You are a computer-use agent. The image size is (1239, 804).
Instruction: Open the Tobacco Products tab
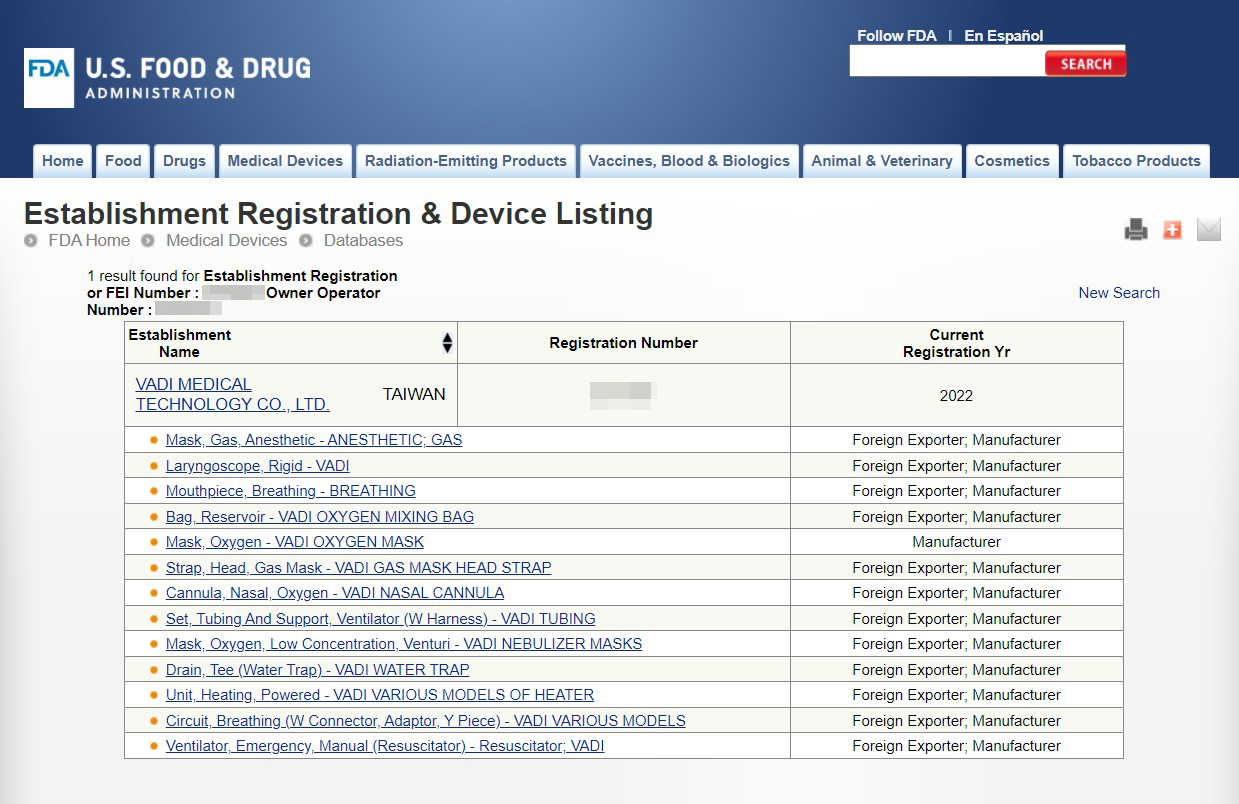pos(1136,161)
